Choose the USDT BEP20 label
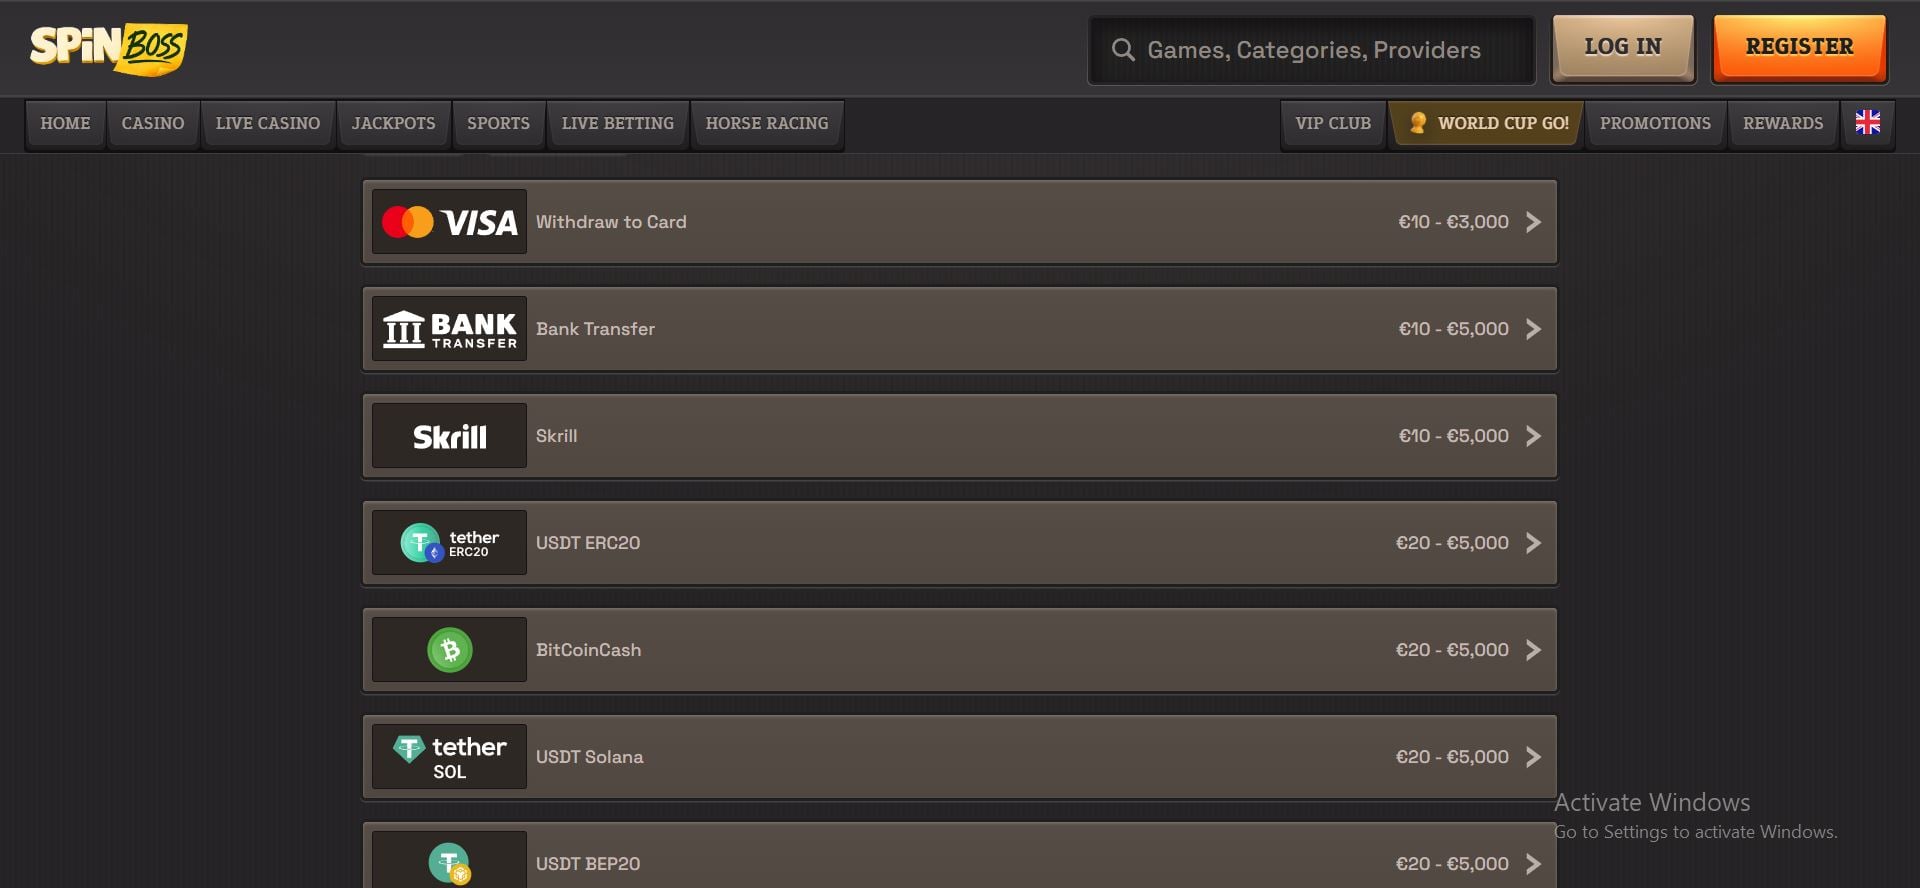The width and height of the screenshot is (1920, 888). coord(588,864)
